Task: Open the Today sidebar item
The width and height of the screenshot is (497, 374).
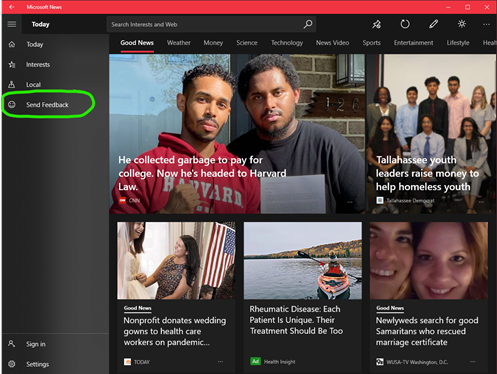Action: click(x=55, y=44)
